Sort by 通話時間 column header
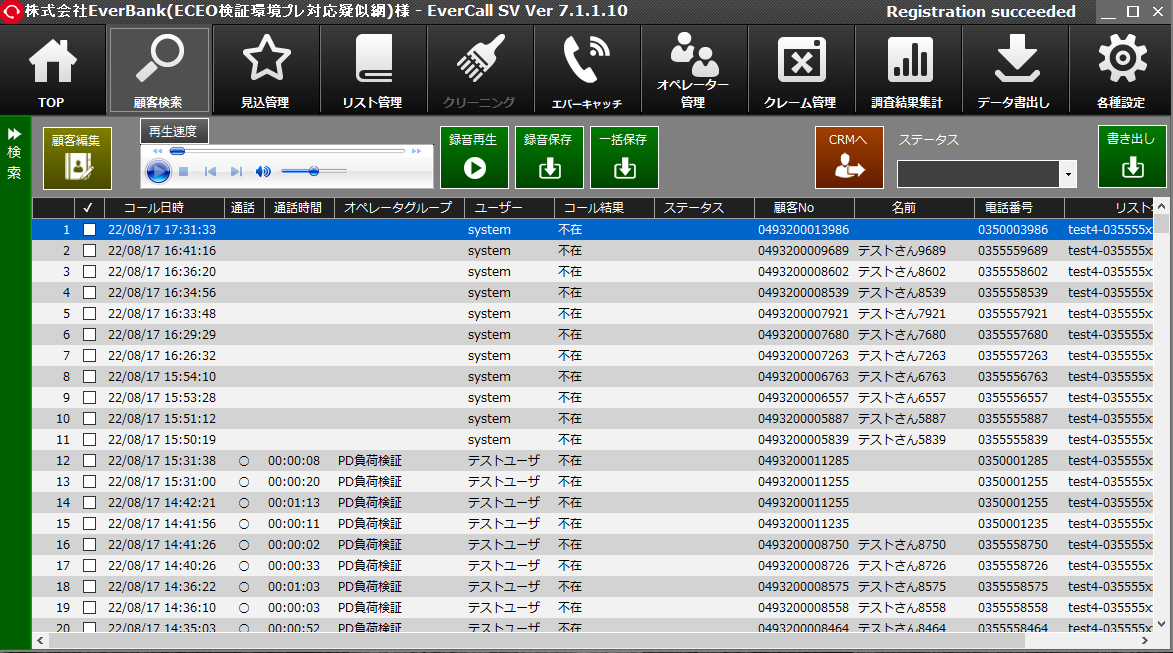 click(x=299, y=208)
